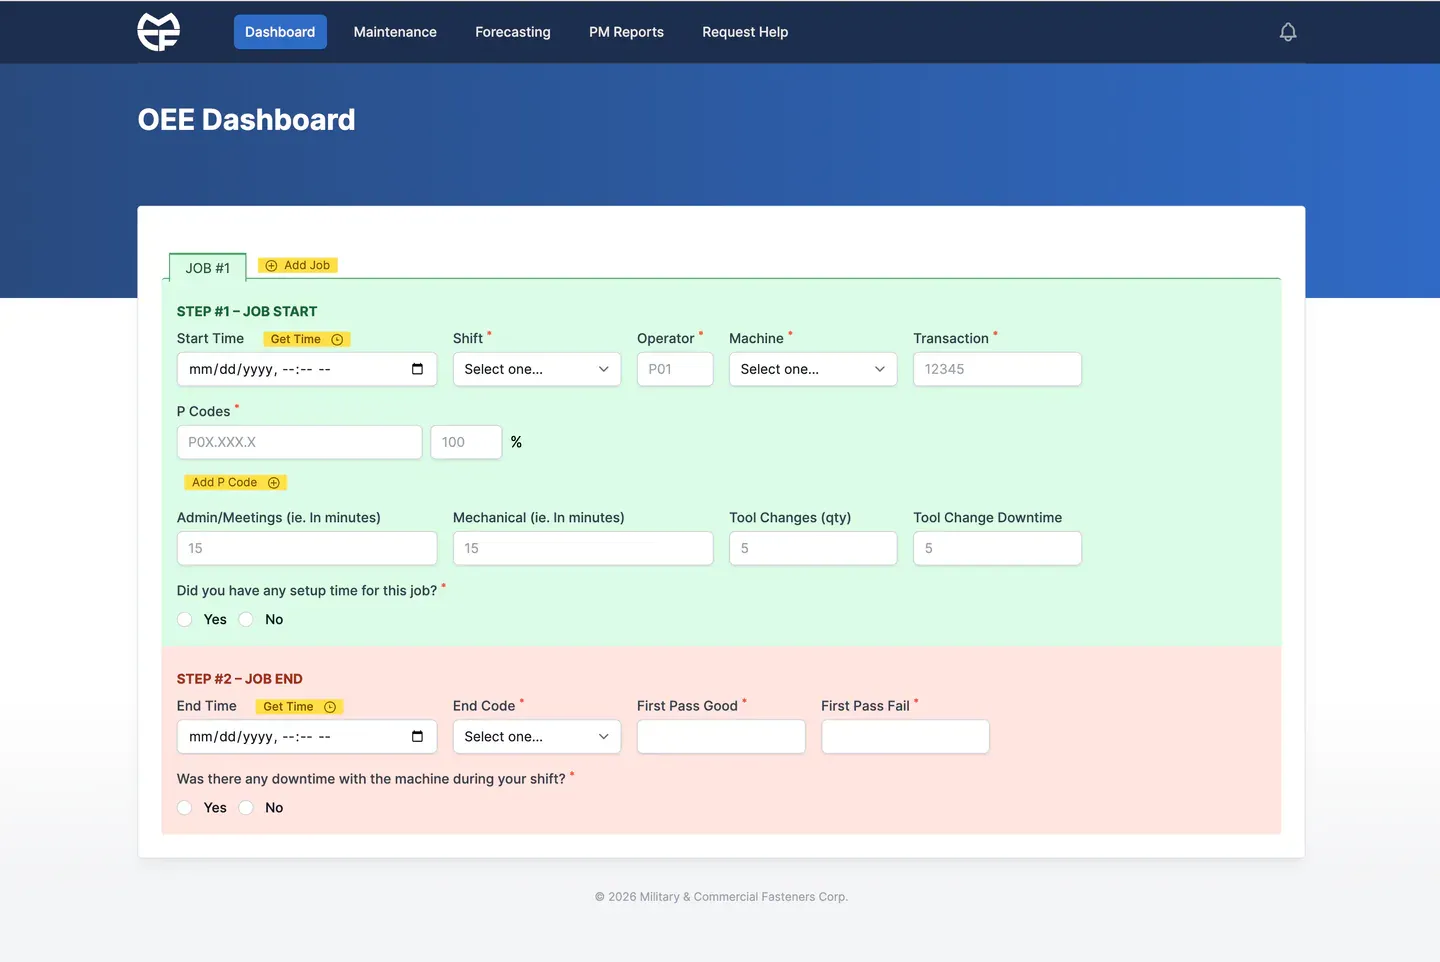The width and height of the screenshot is (1440, 962).
Task: Open the Request Help page
Action: coord(745,32)
